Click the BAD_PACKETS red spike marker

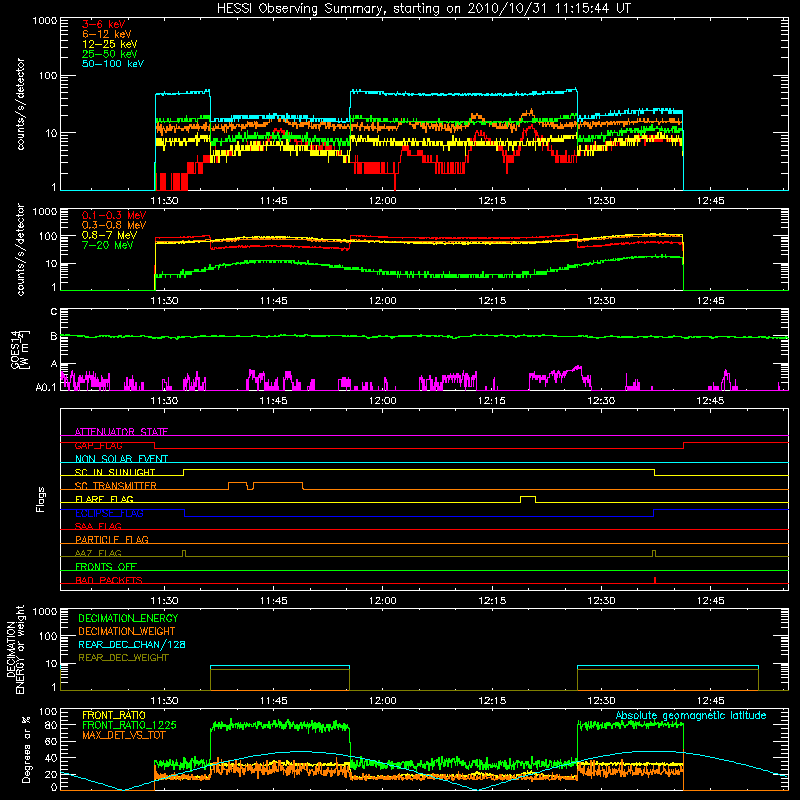tap(655, 580)
